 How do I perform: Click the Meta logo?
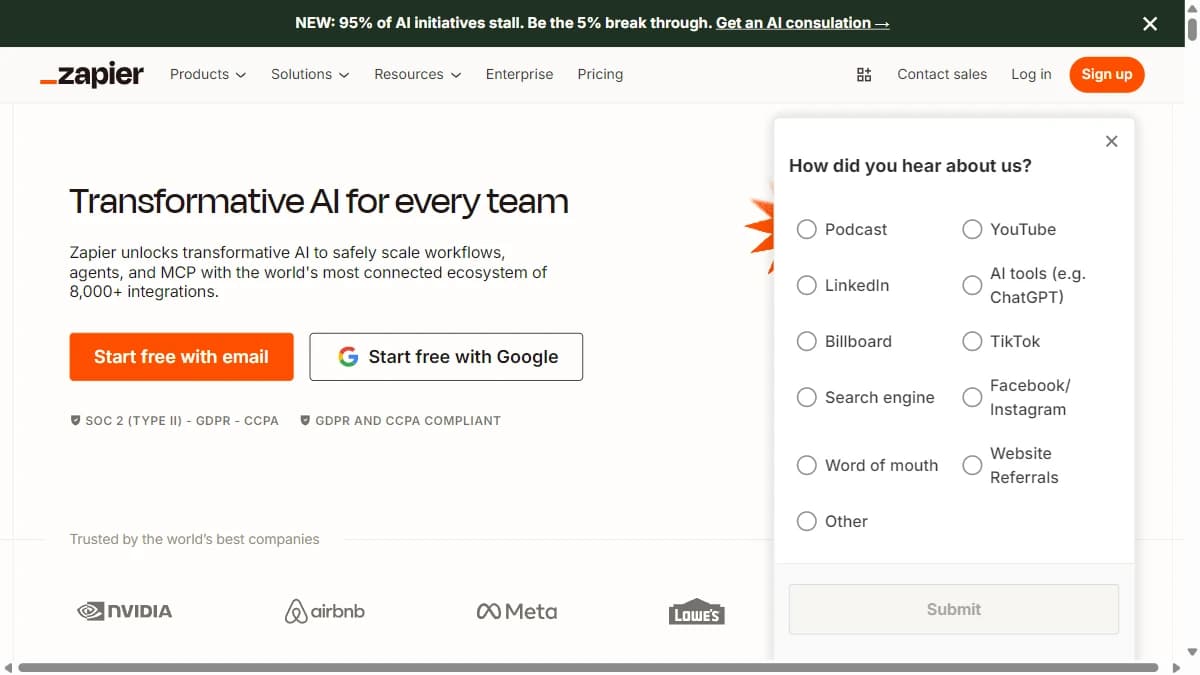point(516,610)
